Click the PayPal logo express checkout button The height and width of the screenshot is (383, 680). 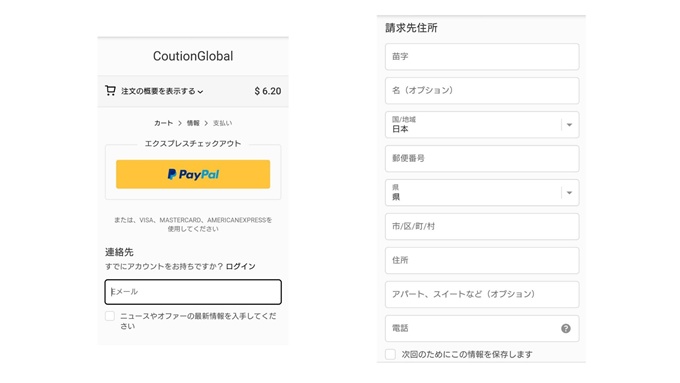(x=193, y=174)
